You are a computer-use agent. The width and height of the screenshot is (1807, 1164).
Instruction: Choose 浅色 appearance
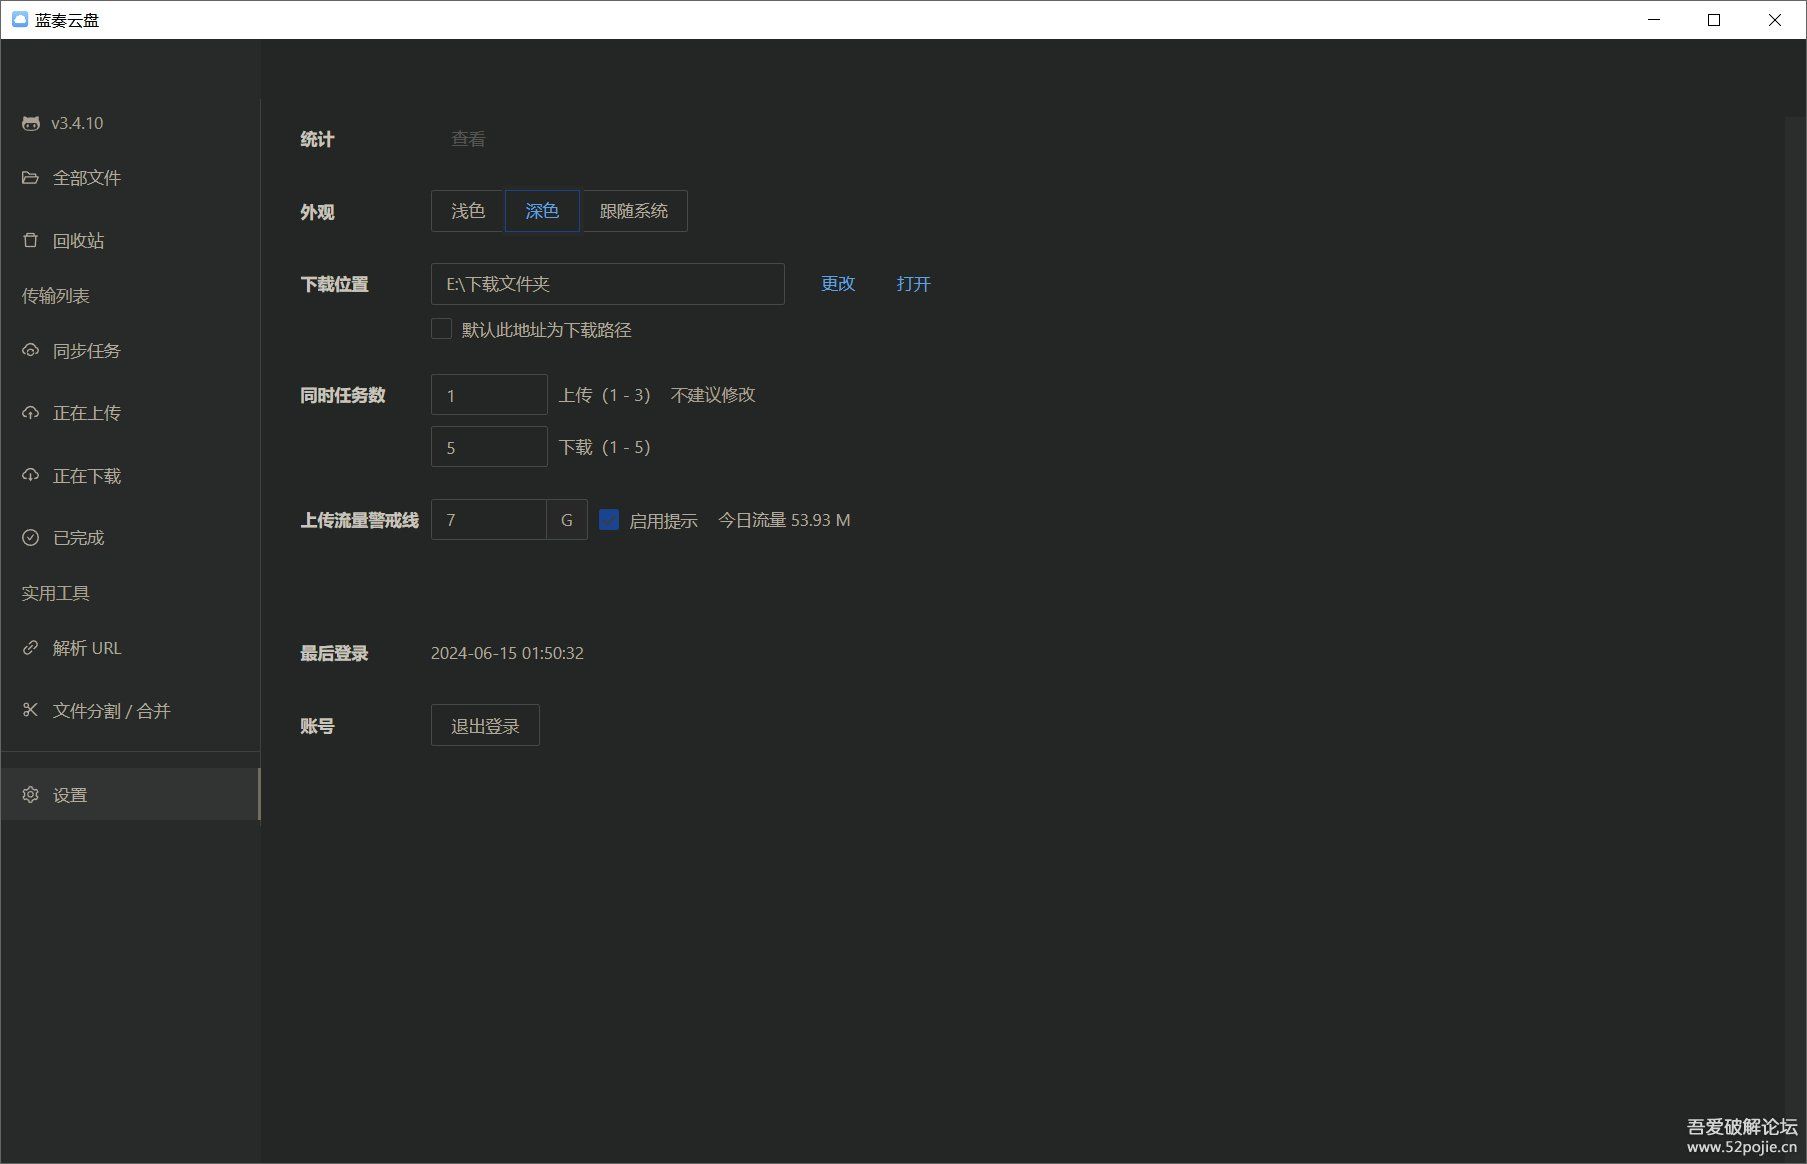click(x=468, y=211)
